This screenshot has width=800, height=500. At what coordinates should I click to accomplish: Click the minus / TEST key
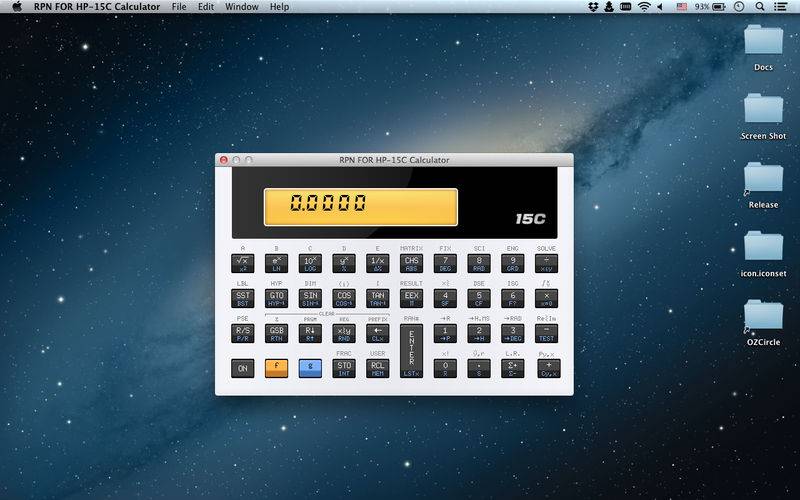coord(546,333)
